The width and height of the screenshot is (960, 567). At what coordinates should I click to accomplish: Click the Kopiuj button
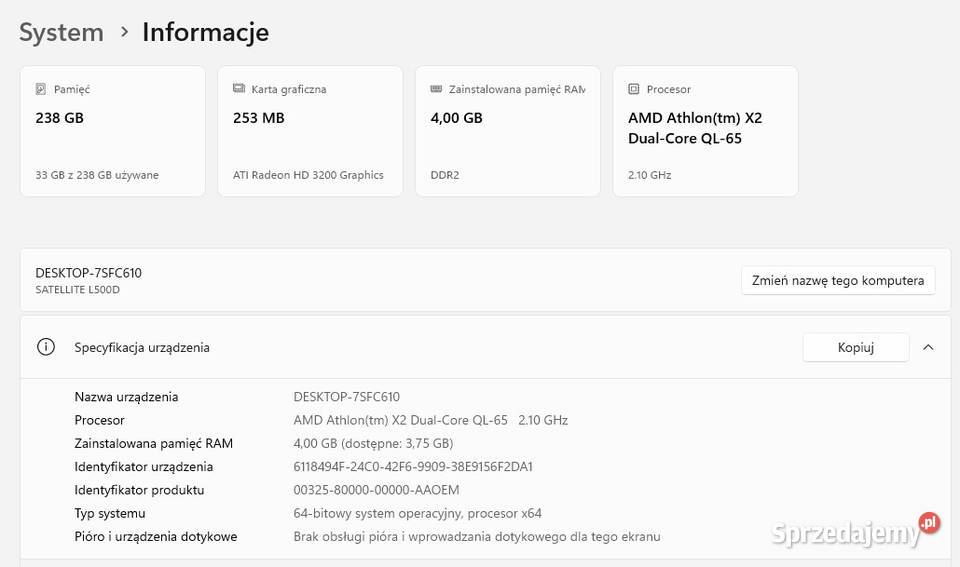click(x=856, y=347)
